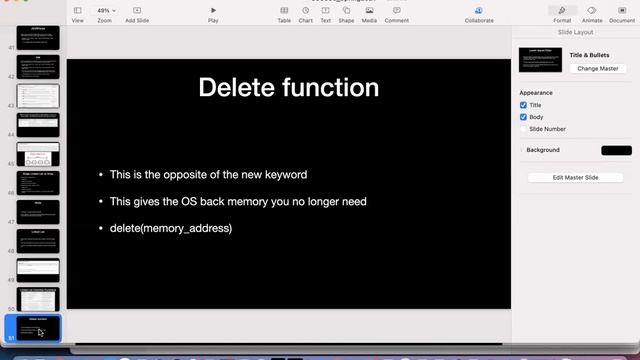Screen dimensions: 640x360
Task: Click the 'Delete function' slide title
Action: [x=289, y=87]
